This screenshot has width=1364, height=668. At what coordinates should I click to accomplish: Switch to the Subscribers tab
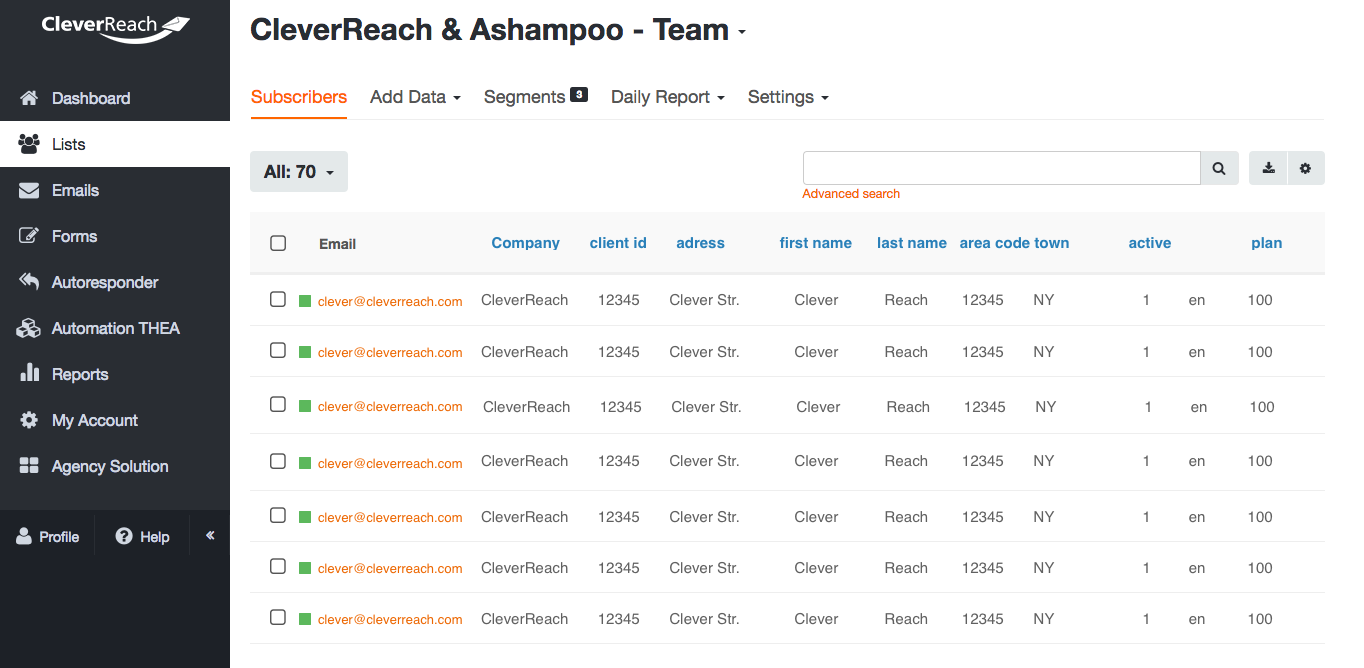[299, 97]
